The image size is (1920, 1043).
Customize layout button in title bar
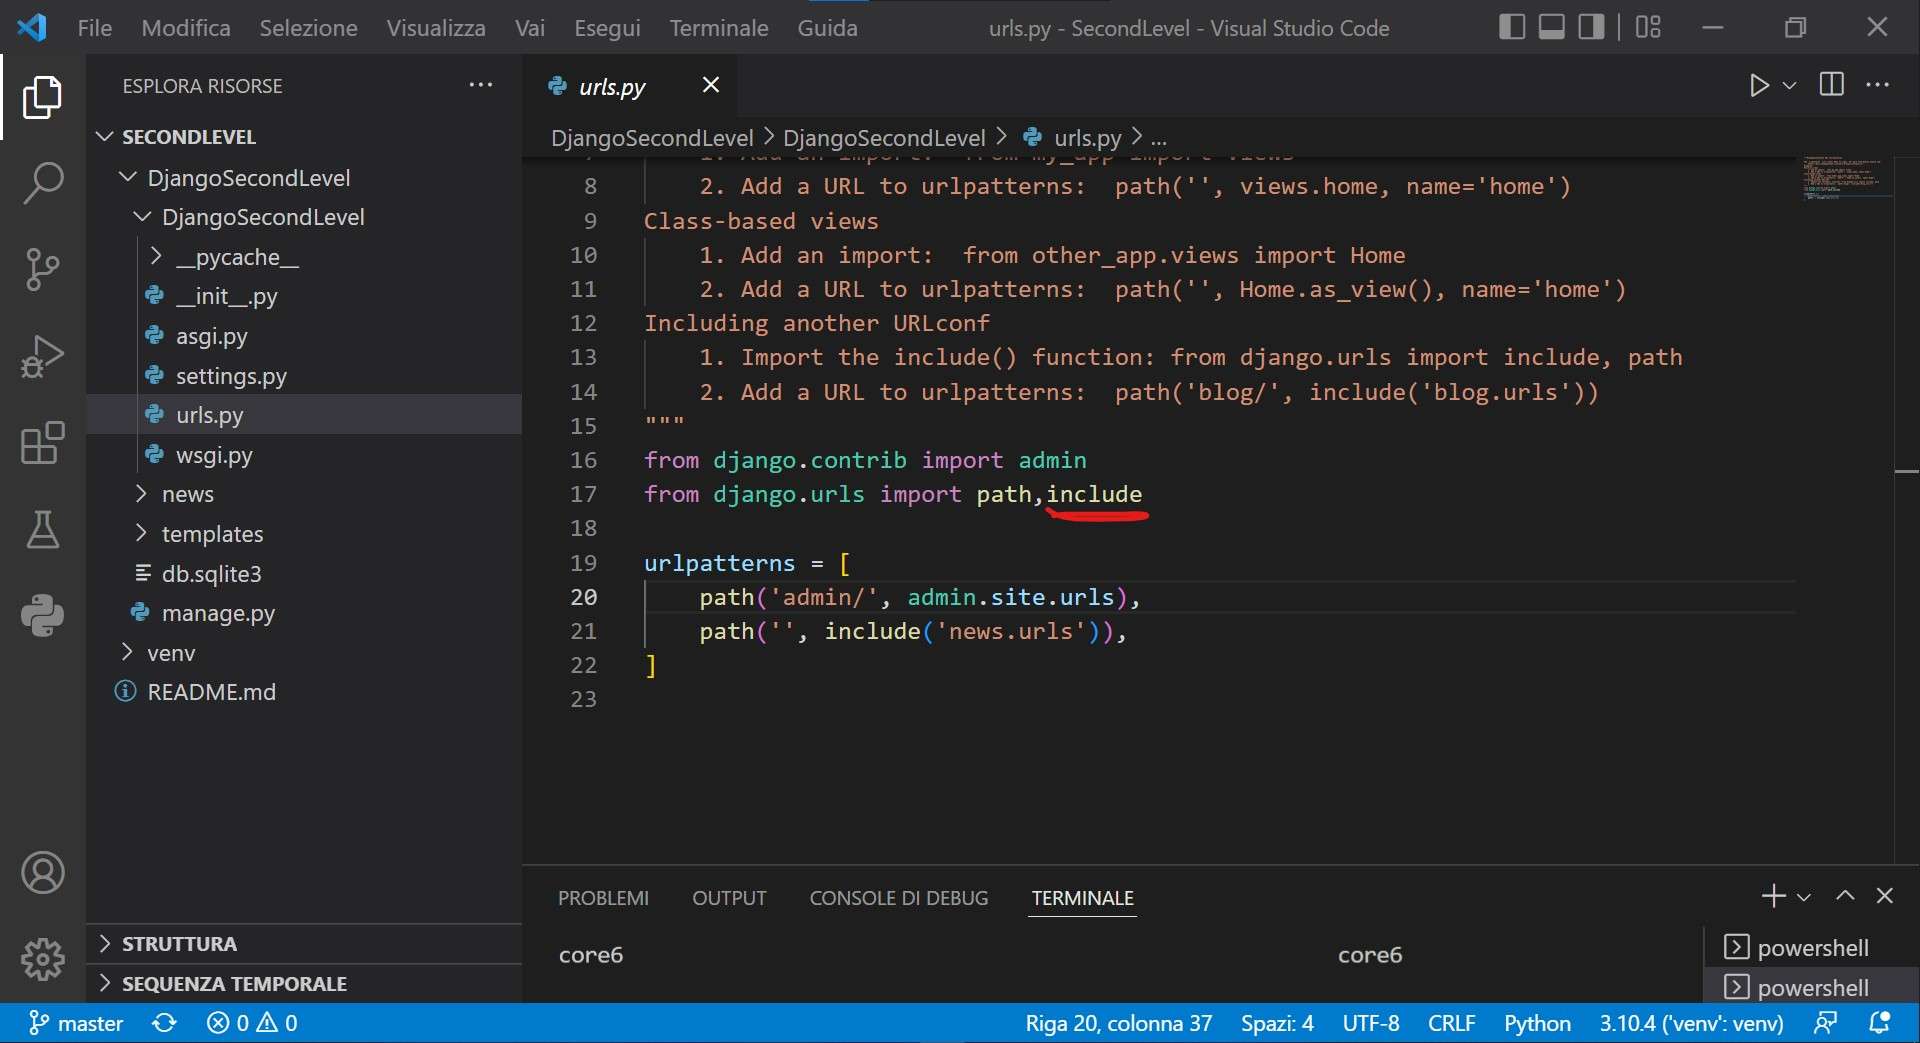pyautogui.click(x=1648, y=27)
